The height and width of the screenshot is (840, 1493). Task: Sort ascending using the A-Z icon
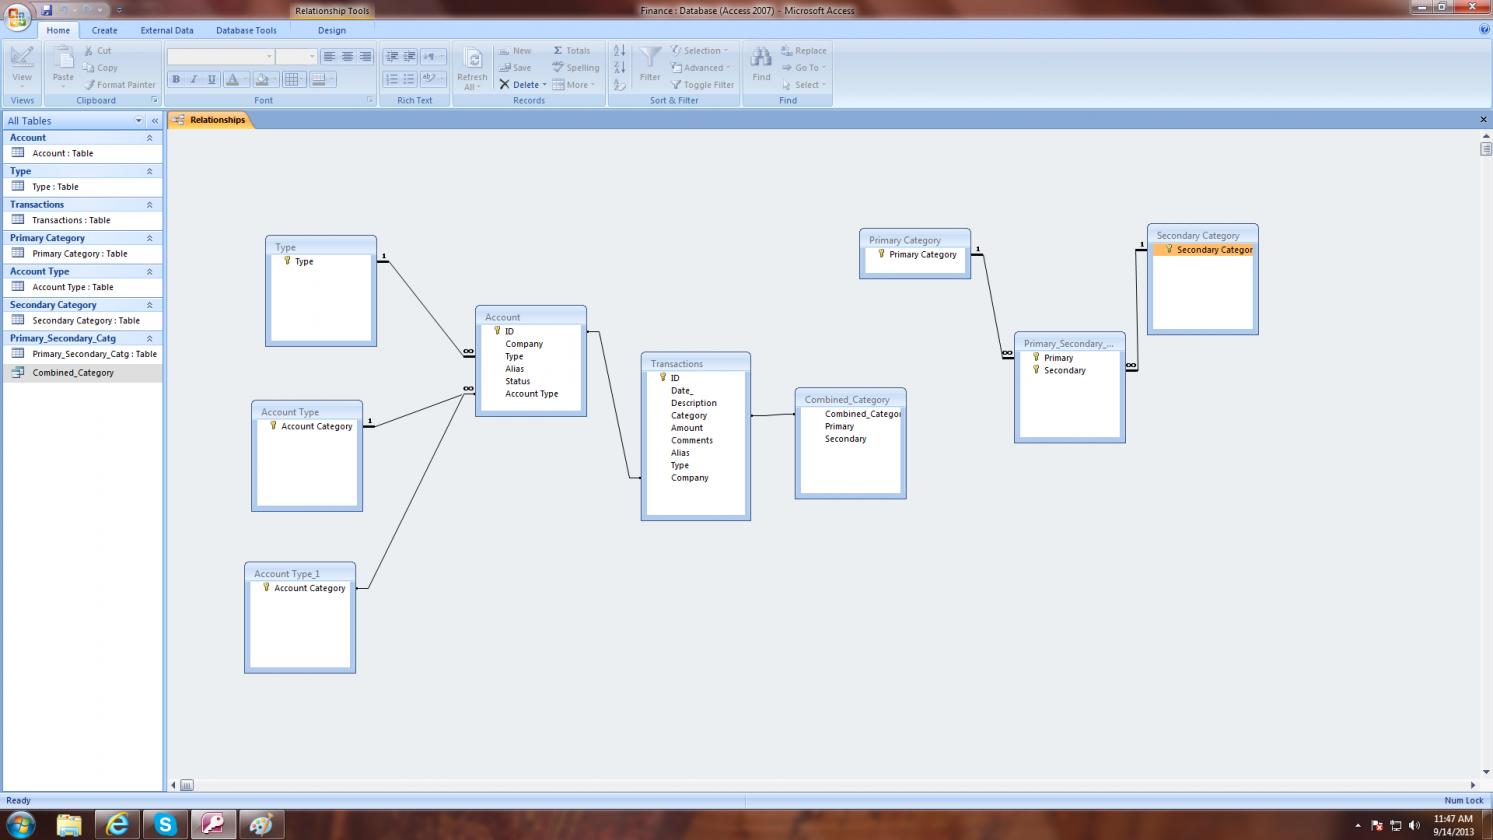[619, 51]
